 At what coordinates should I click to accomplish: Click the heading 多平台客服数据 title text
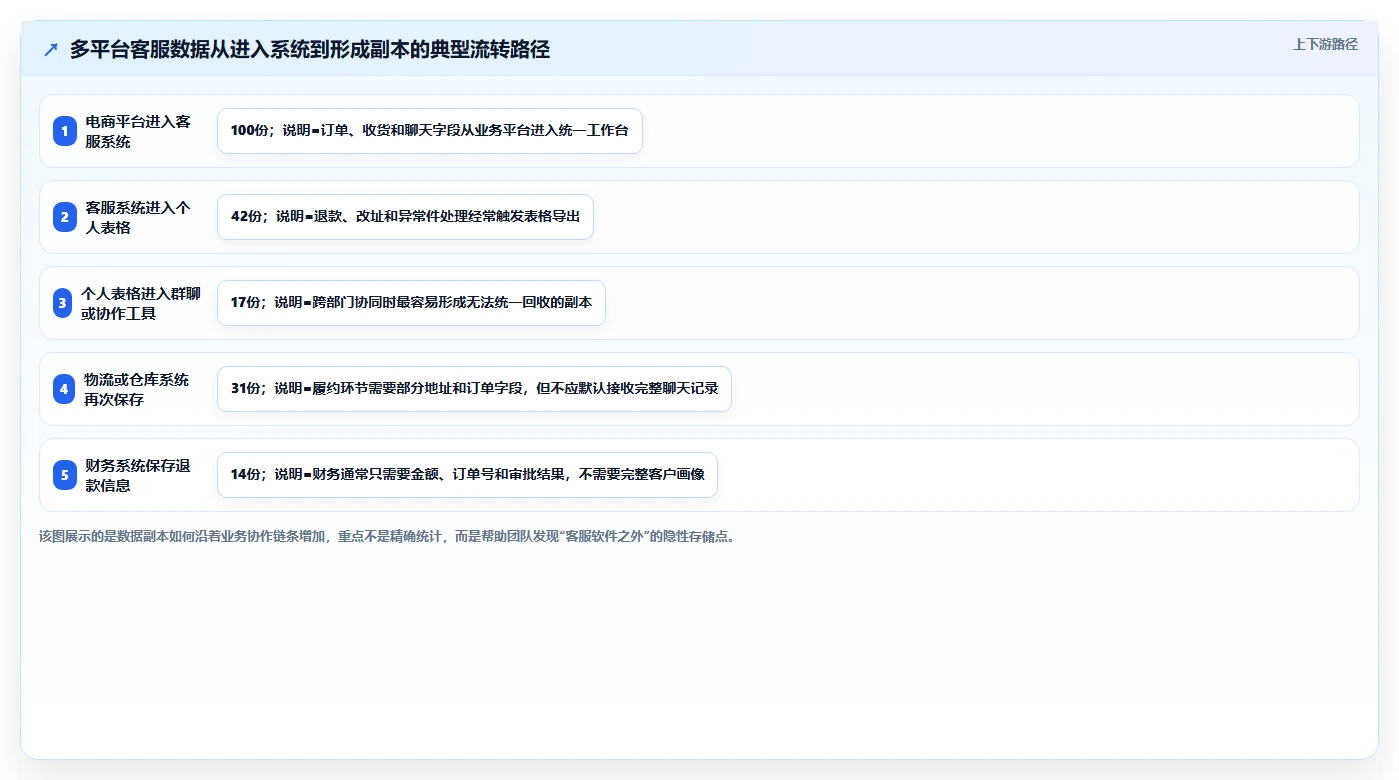310,50
